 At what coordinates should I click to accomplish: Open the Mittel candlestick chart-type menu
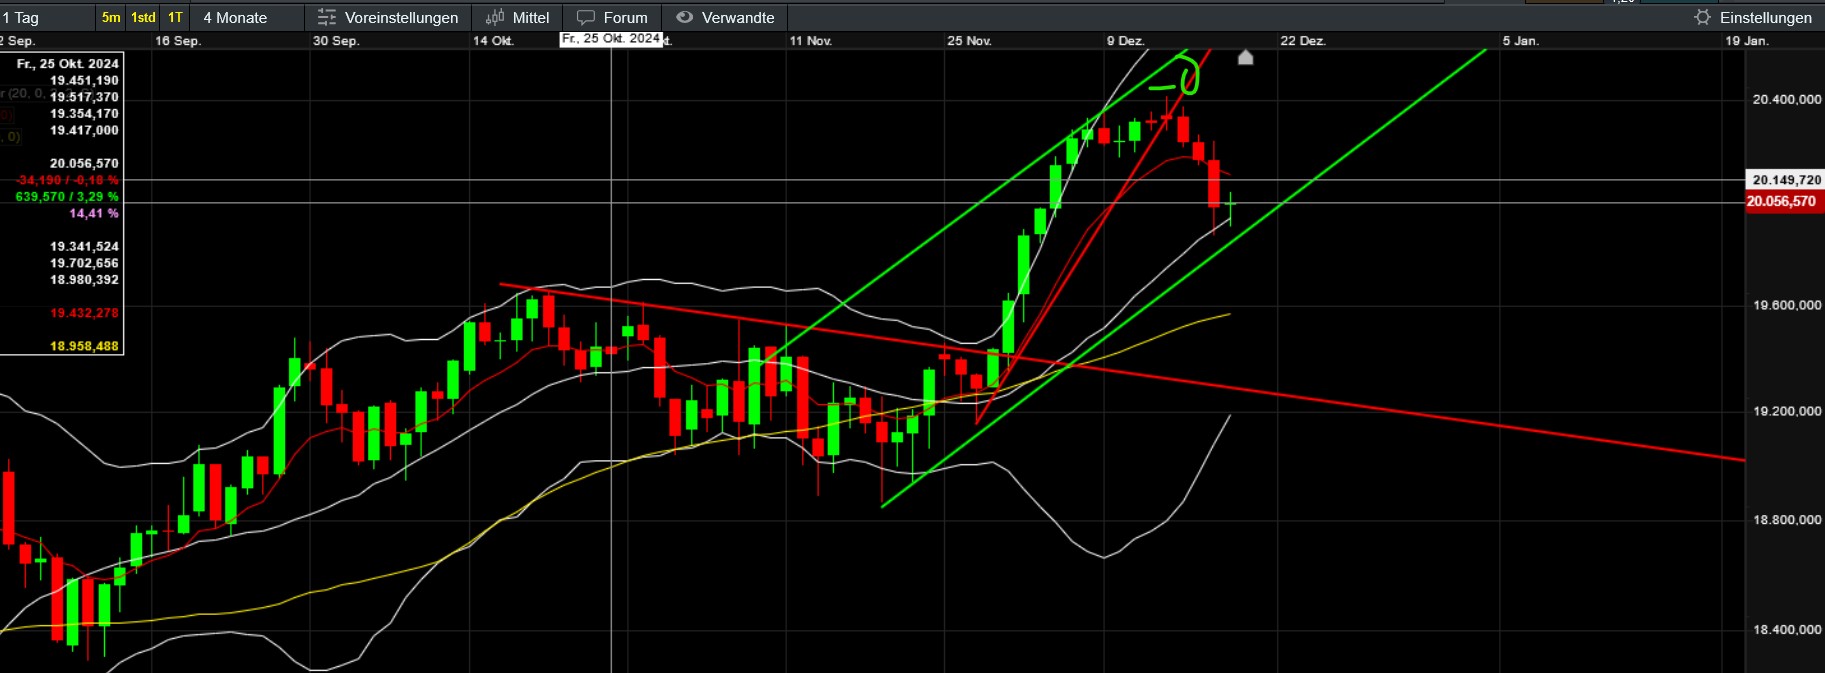518,18
